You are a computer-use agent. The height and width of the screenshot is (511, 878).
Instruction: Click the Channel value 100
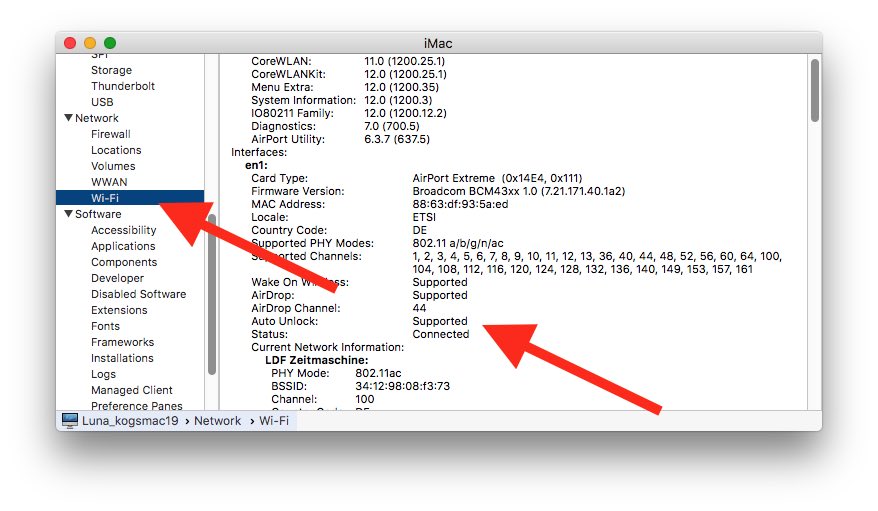365,399
